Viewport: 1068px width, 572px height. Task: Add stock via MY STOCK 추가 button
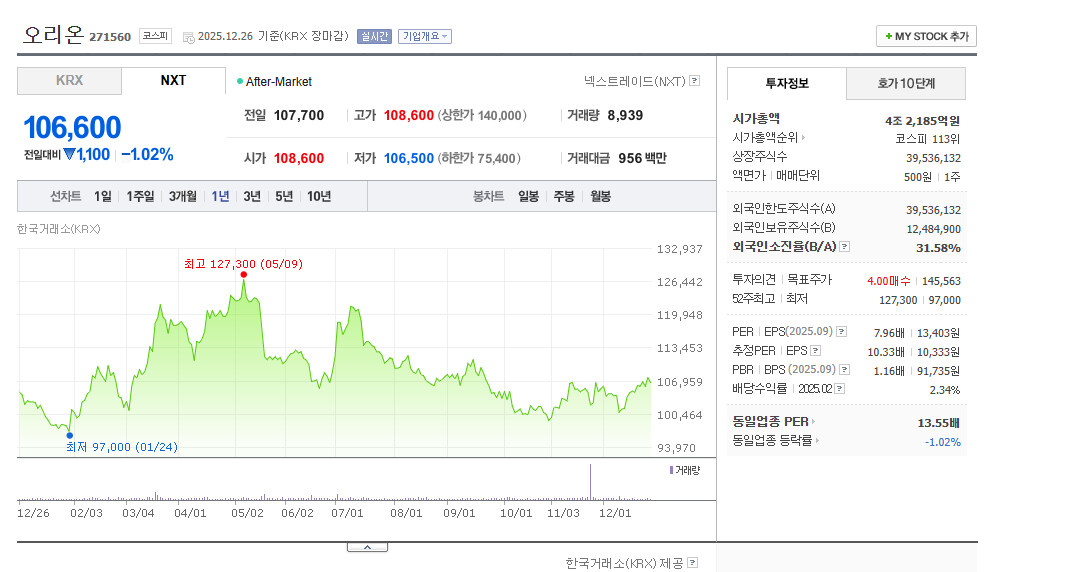click(x=926, y=36)
